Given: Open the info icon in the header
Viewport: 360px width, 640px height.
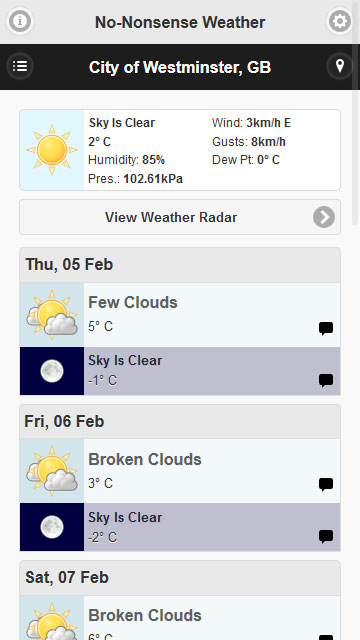Looking at the screenshot, I should click(20, 21).
